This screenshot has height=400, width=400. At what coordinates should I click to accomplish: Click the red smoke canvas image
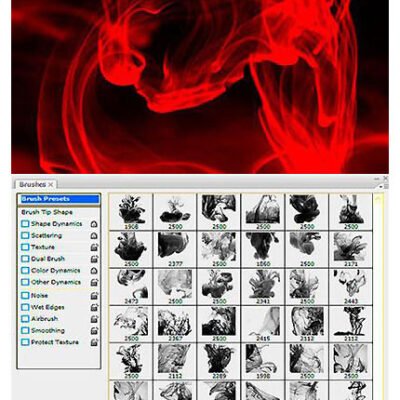coord(200,87)
